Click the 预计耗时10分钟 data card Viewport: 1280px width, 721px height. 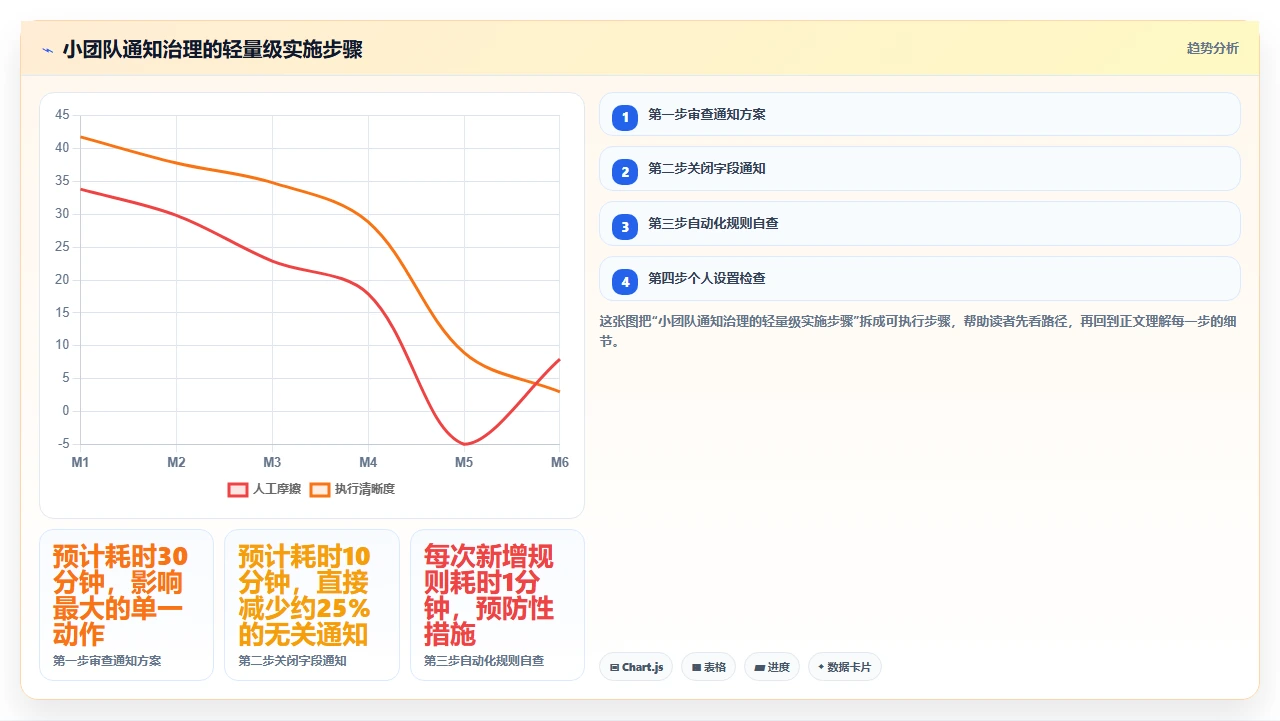312,605
